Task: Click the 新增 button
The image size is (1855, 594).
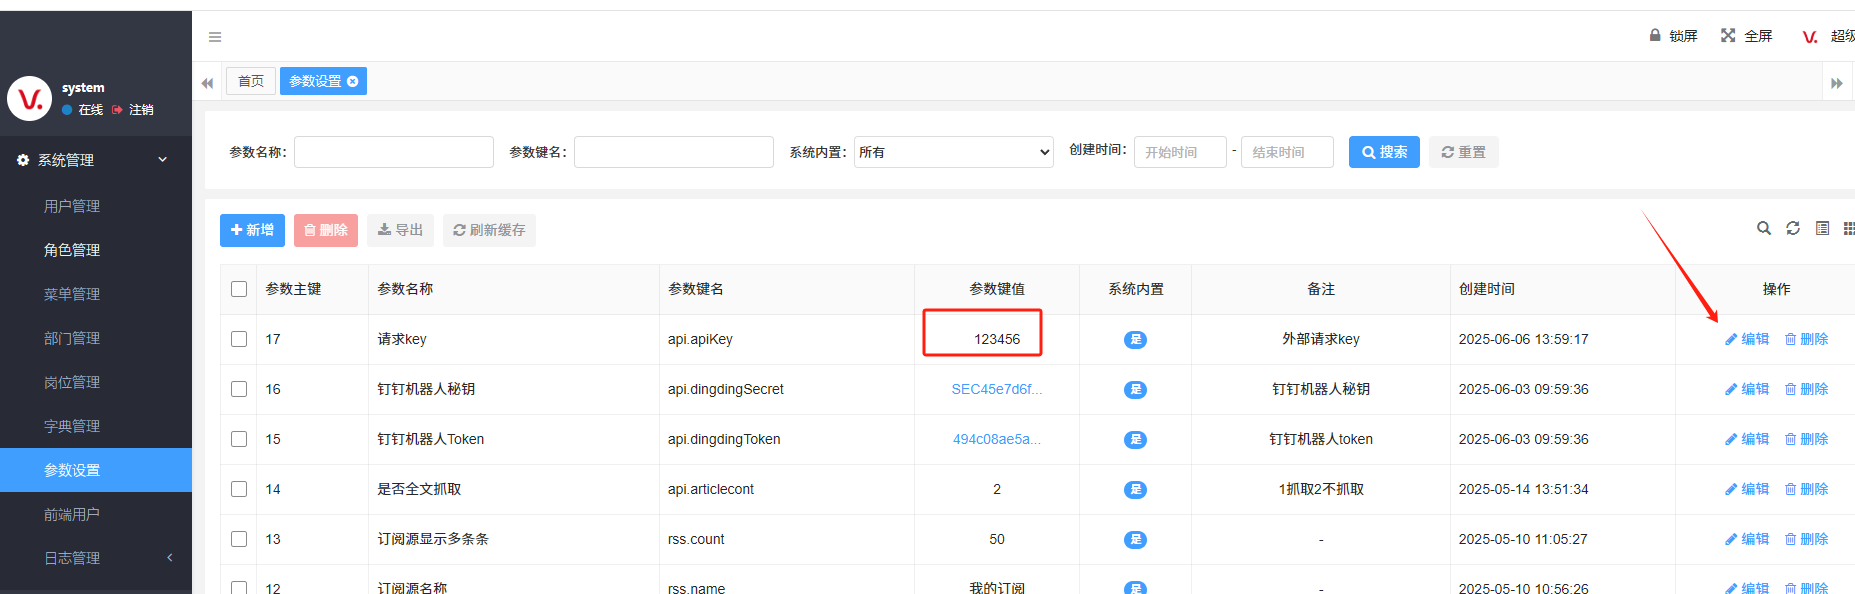Action: (252, 230)
